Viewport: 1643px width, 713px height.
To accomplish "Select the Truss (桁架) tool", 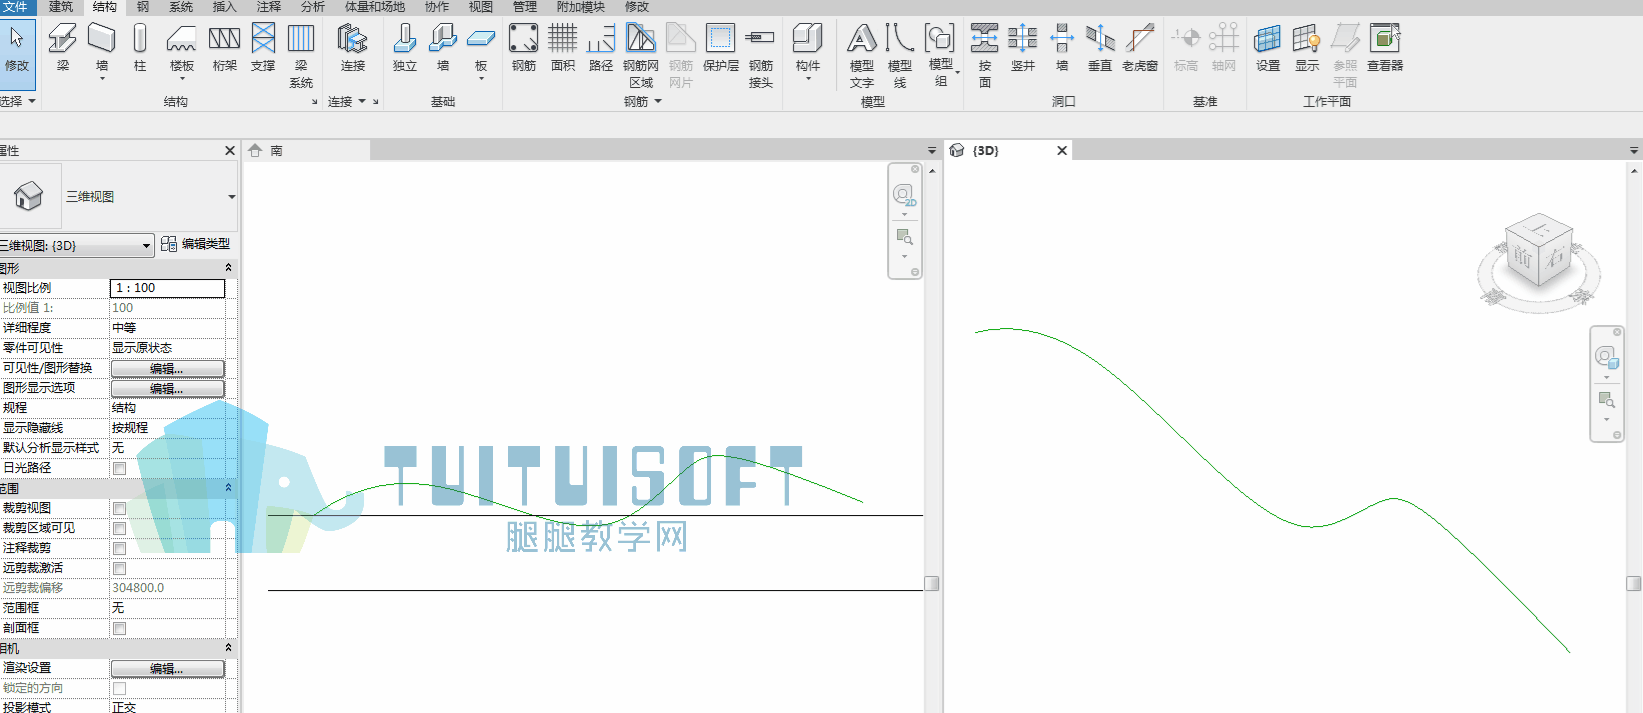I will (x=224, y=47).
